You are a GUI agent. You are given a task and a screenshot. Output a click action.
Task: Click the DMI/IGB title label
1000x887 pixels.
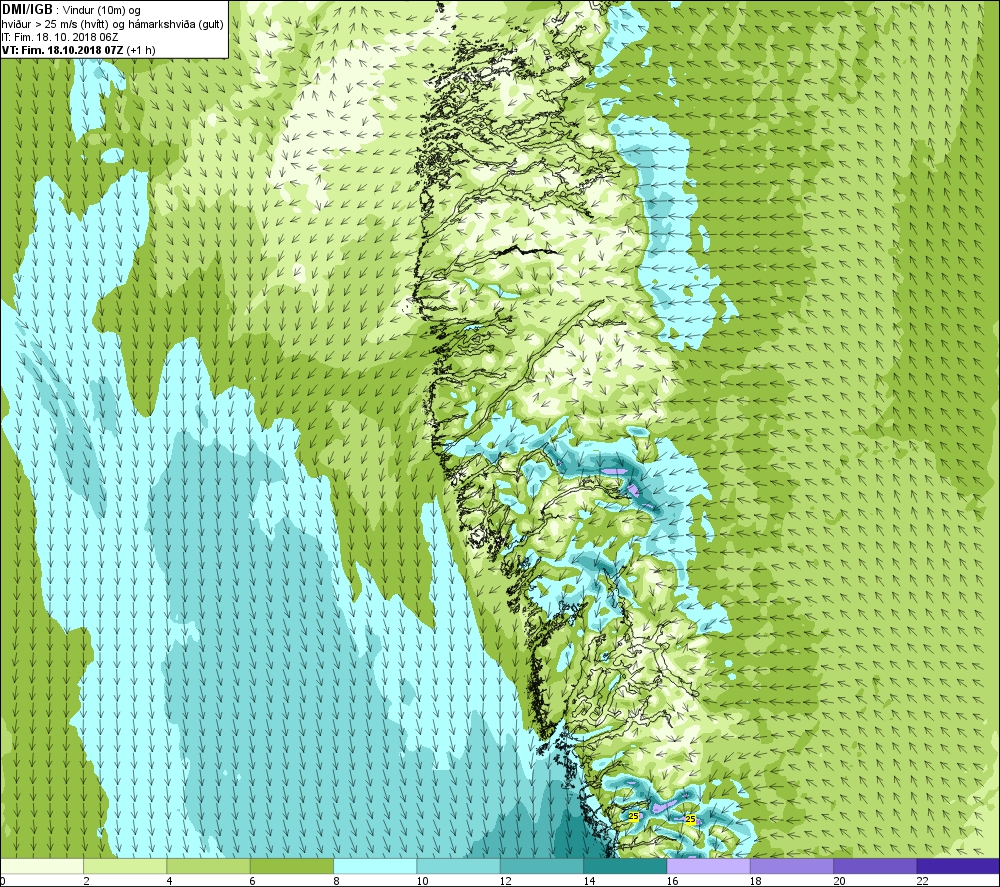(x=27, y=10)
